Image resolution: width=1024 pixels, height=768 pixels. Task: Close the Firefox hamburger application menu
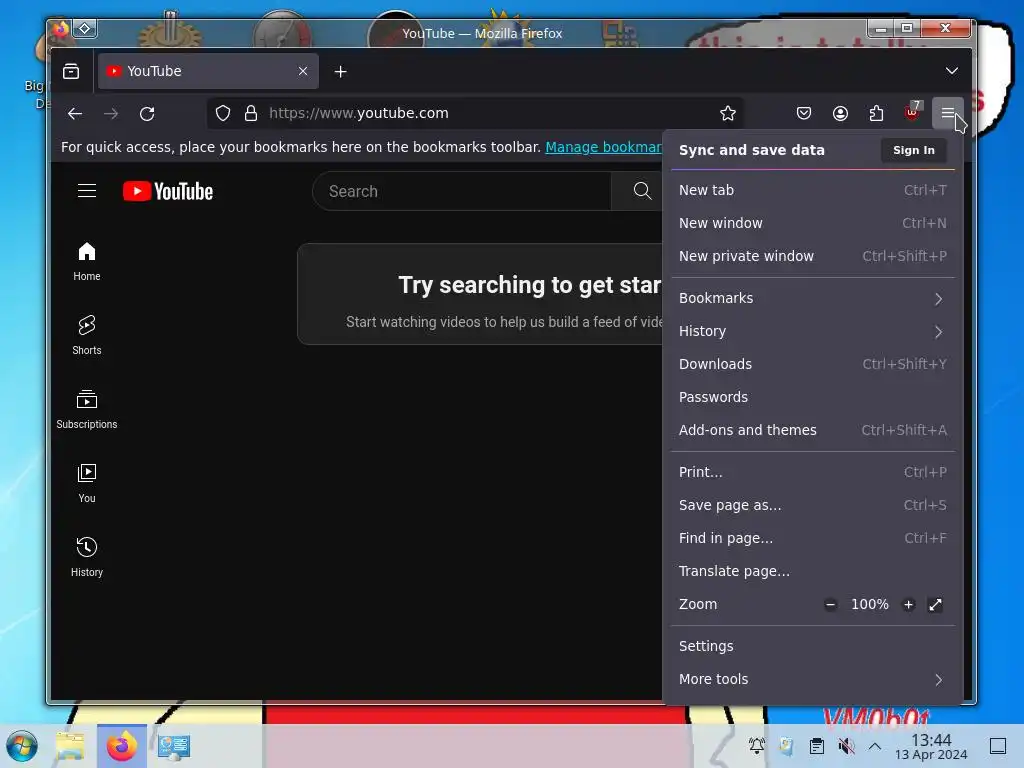point(948,114)
